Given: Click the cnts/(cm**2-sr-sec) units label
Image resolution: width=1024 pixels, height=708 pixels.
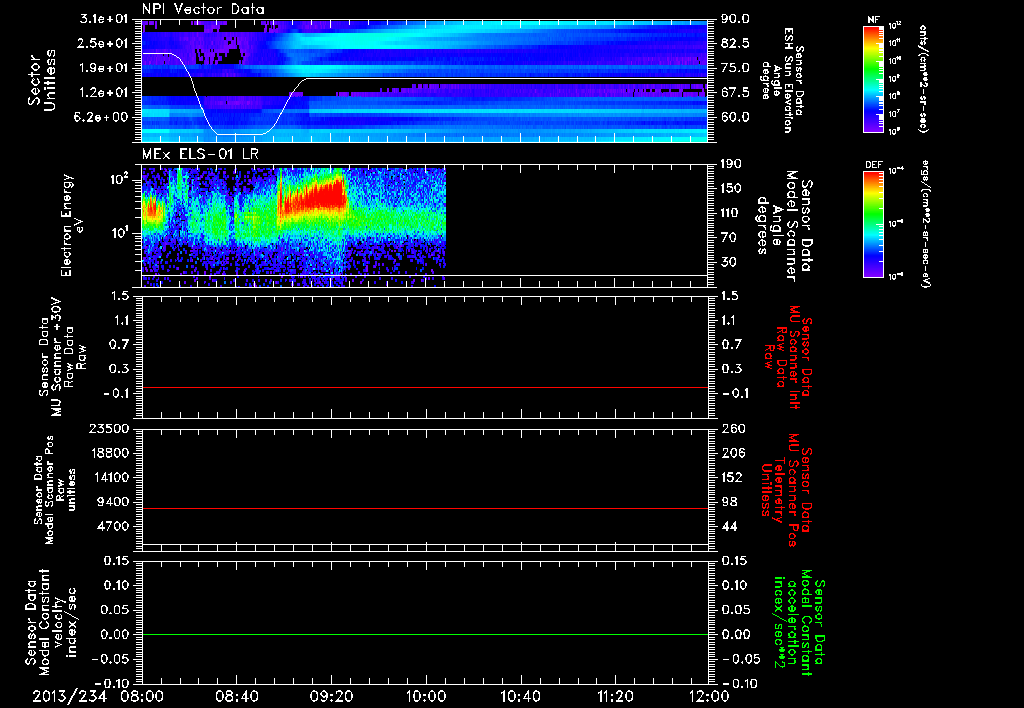Looking at the screenshot, I should click(x=923, y=79).
